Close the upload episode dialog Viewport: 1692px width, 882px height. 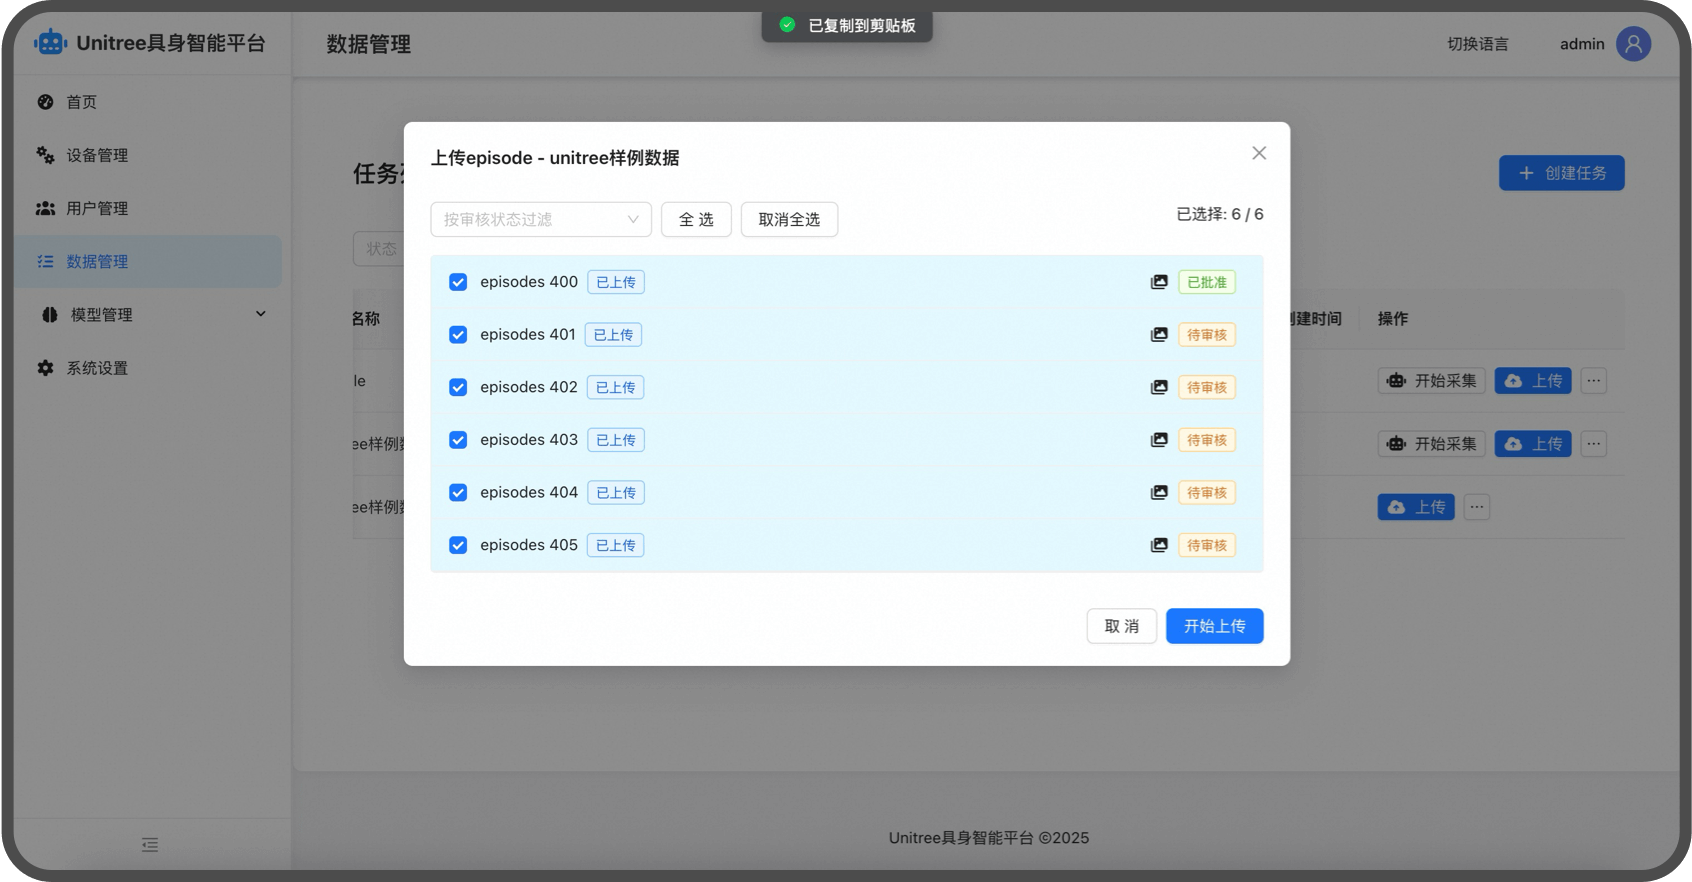(x=1259, y=153)
